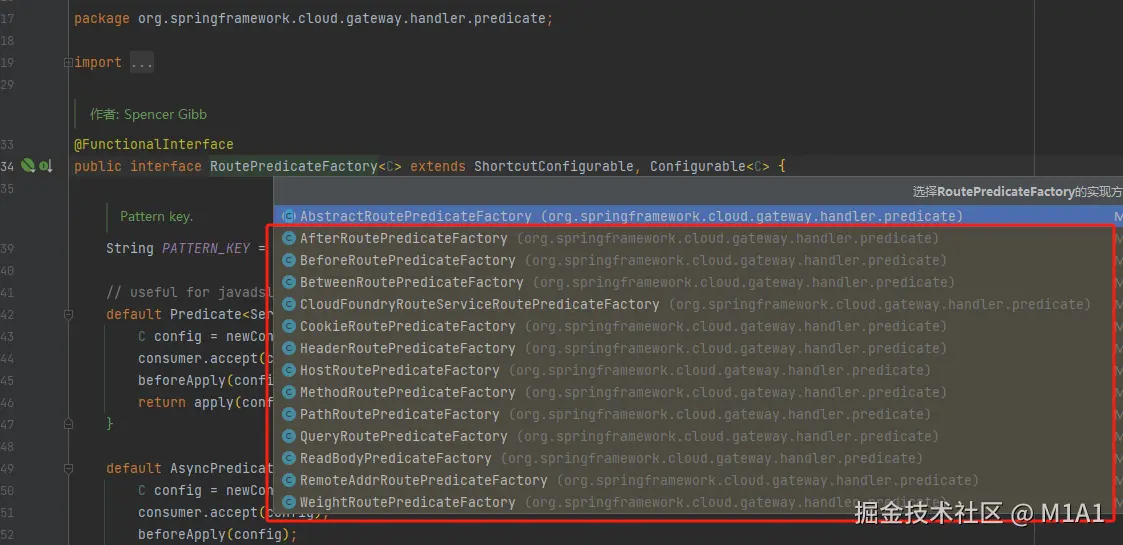1123x545 pixels.
Task: Click class icon beside HostRoutePredicateFactory
Action: [289, 370]
